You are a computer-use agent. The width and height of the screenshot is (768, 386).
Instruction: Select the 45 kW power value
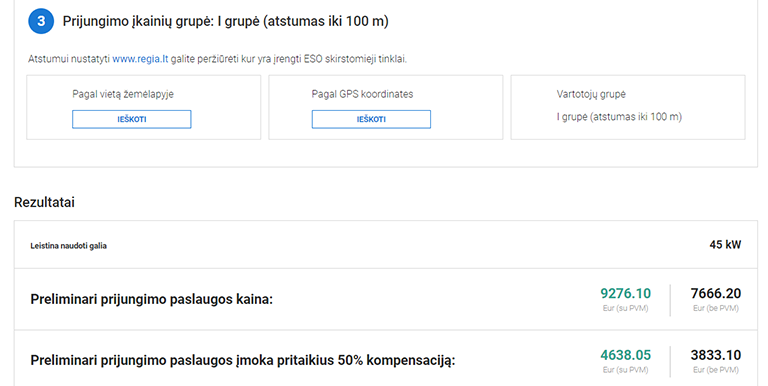(725, 244)
